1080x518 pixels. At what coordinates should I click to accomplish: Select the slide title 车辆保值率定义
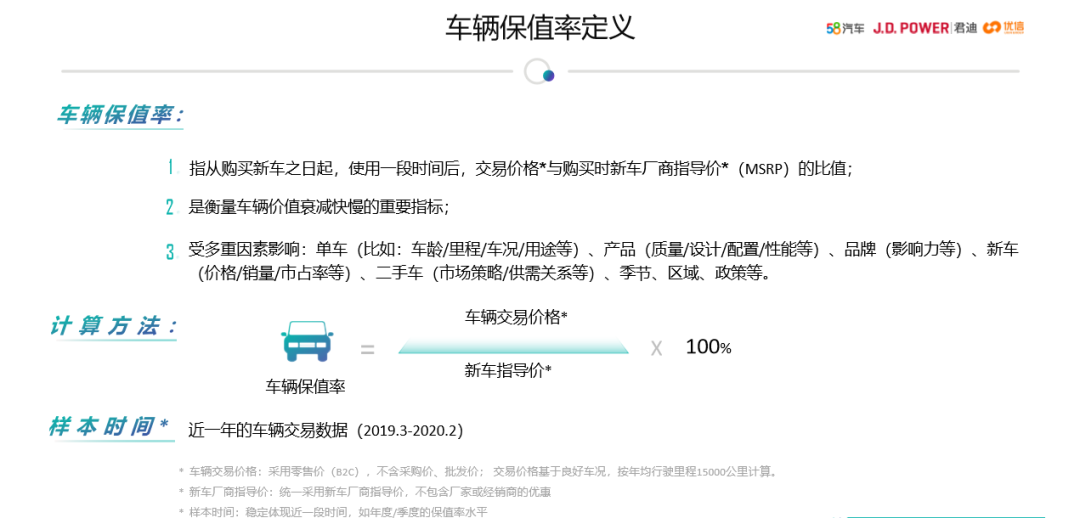[540, 27]
